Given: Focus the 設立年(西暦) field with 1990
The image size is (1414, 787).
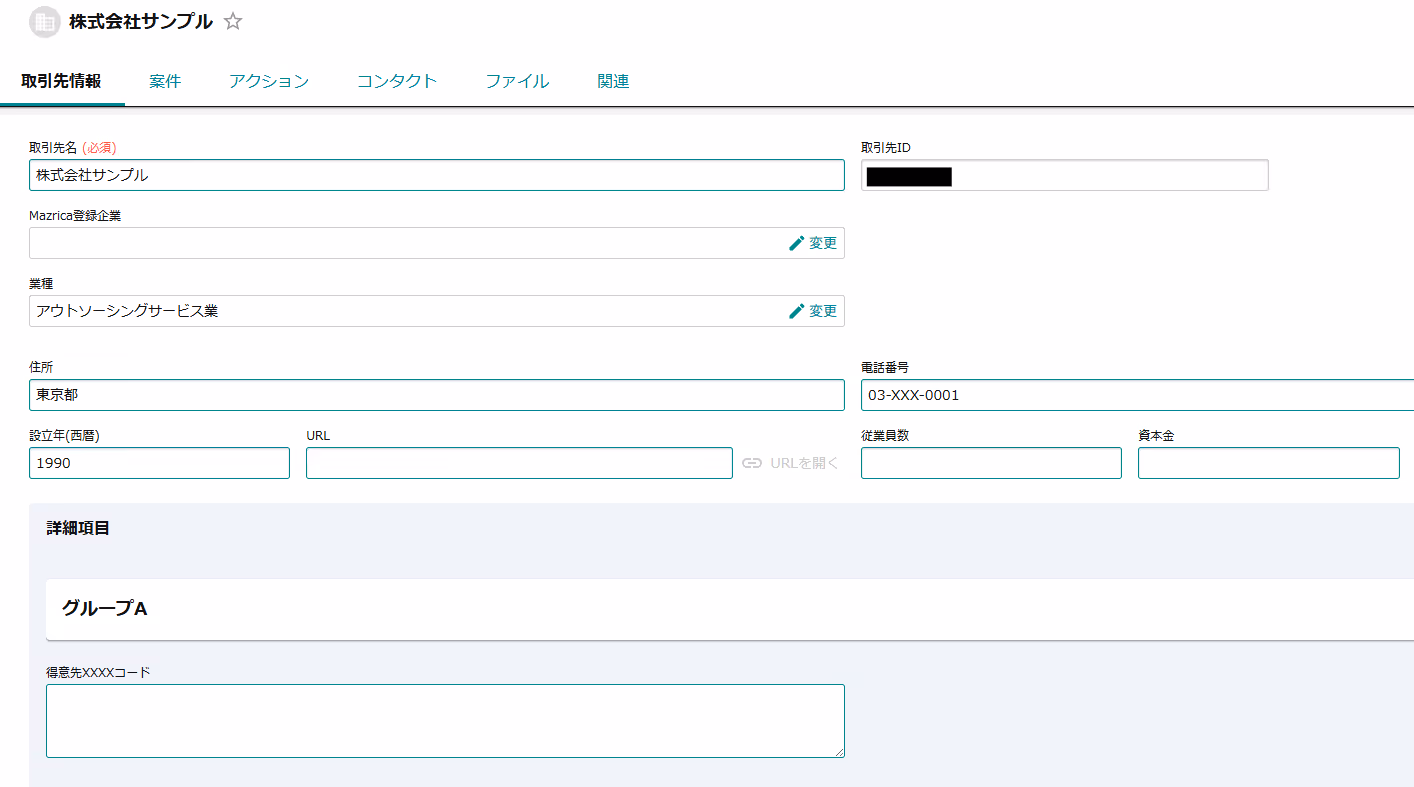Looking at the screenshot, I should [x=159, y=463].
